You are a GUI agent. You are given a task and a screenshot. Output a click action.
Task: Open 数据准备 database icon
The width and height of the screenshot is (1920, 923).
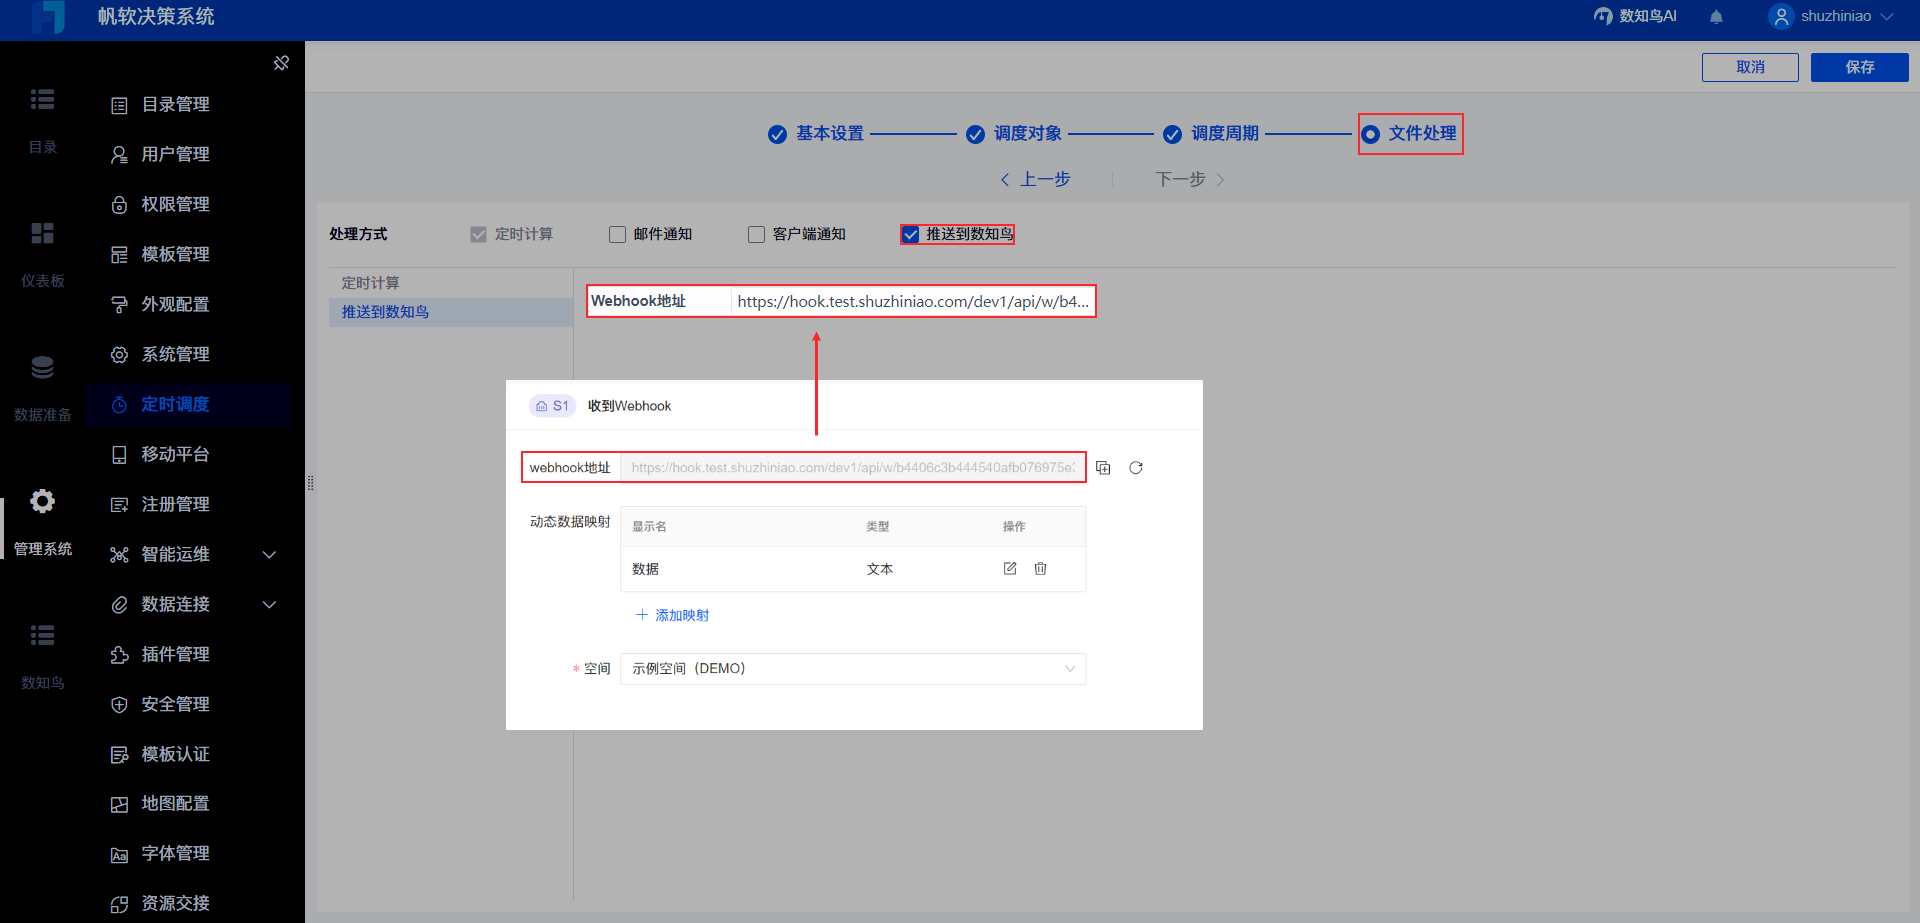42,367
